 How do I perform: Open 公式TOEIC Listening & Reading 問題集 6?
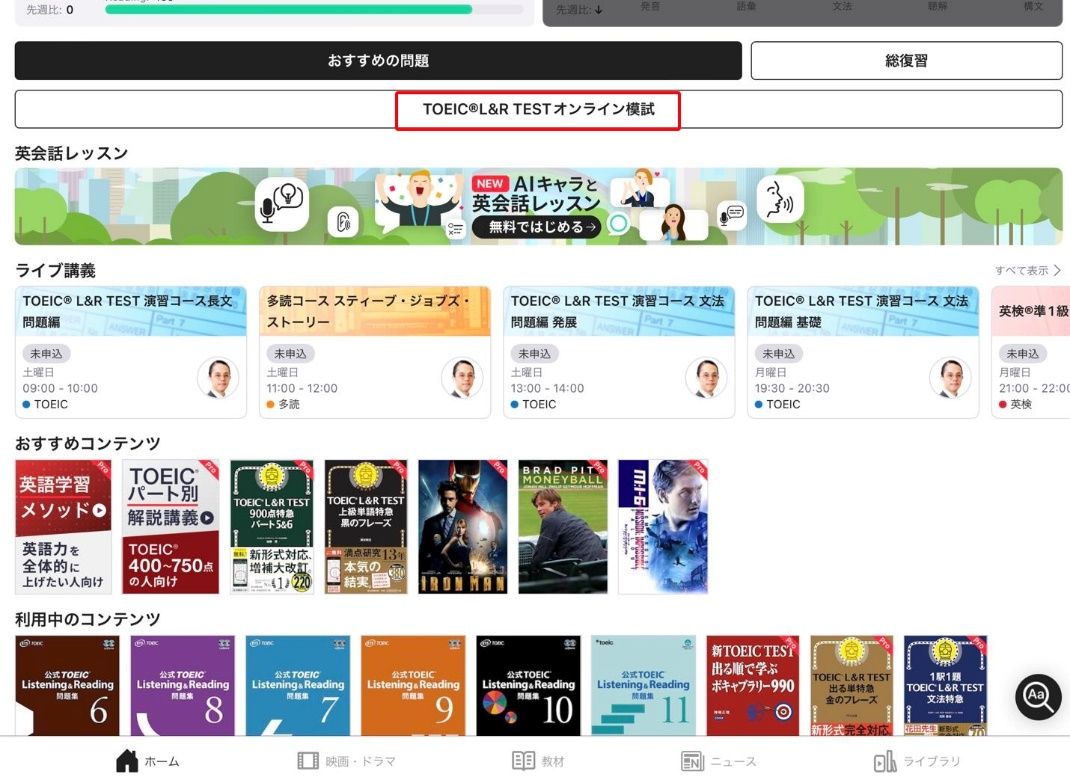point(67,685)
